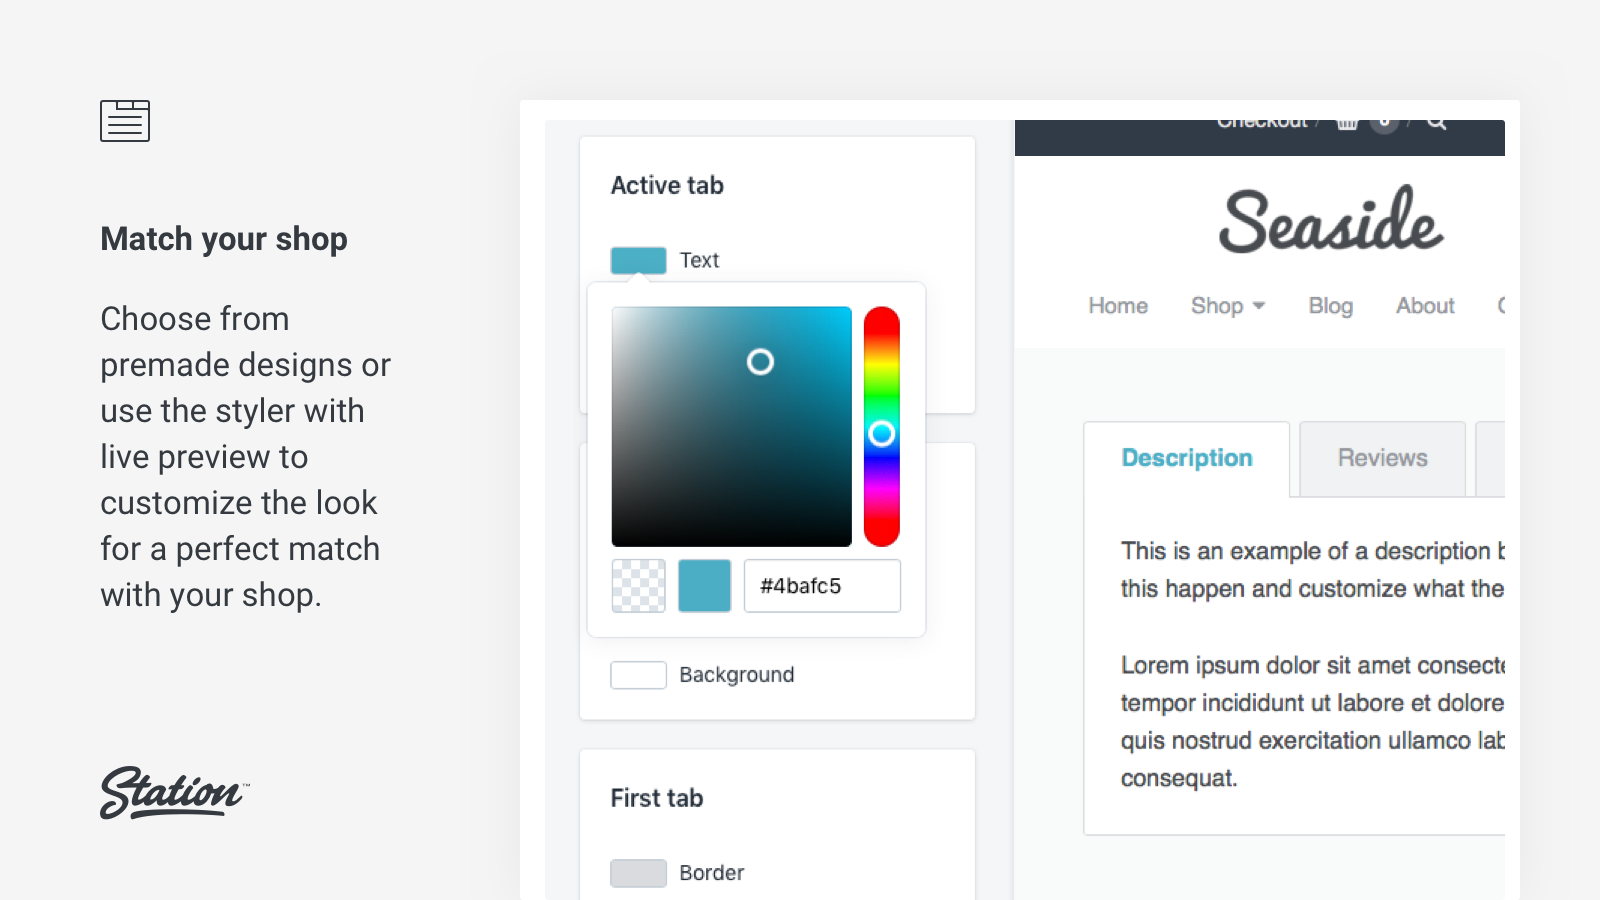Screen dimensions: 1600x900
Task: Click the Home navigation item
Action: pyautogui.click(x=1117, y=306)
